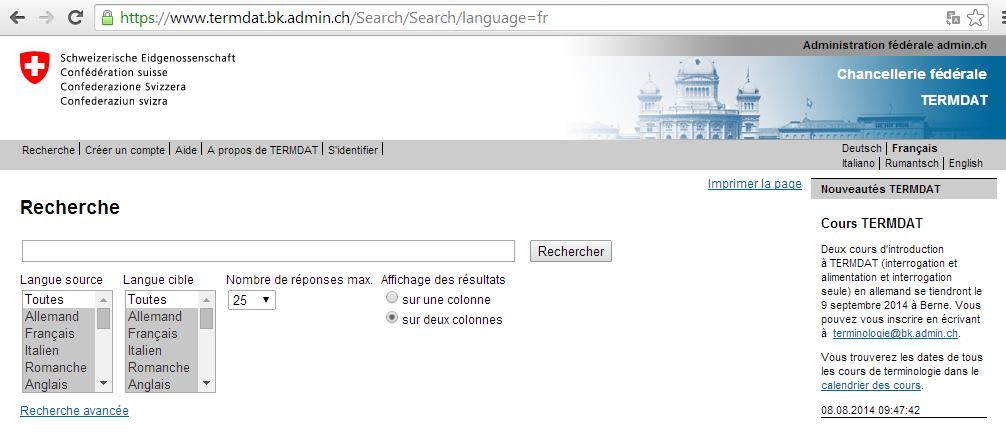Viewport: 1006px width, 437px height.
Task: Open Recherche avancée link
Action: (74, 411)
